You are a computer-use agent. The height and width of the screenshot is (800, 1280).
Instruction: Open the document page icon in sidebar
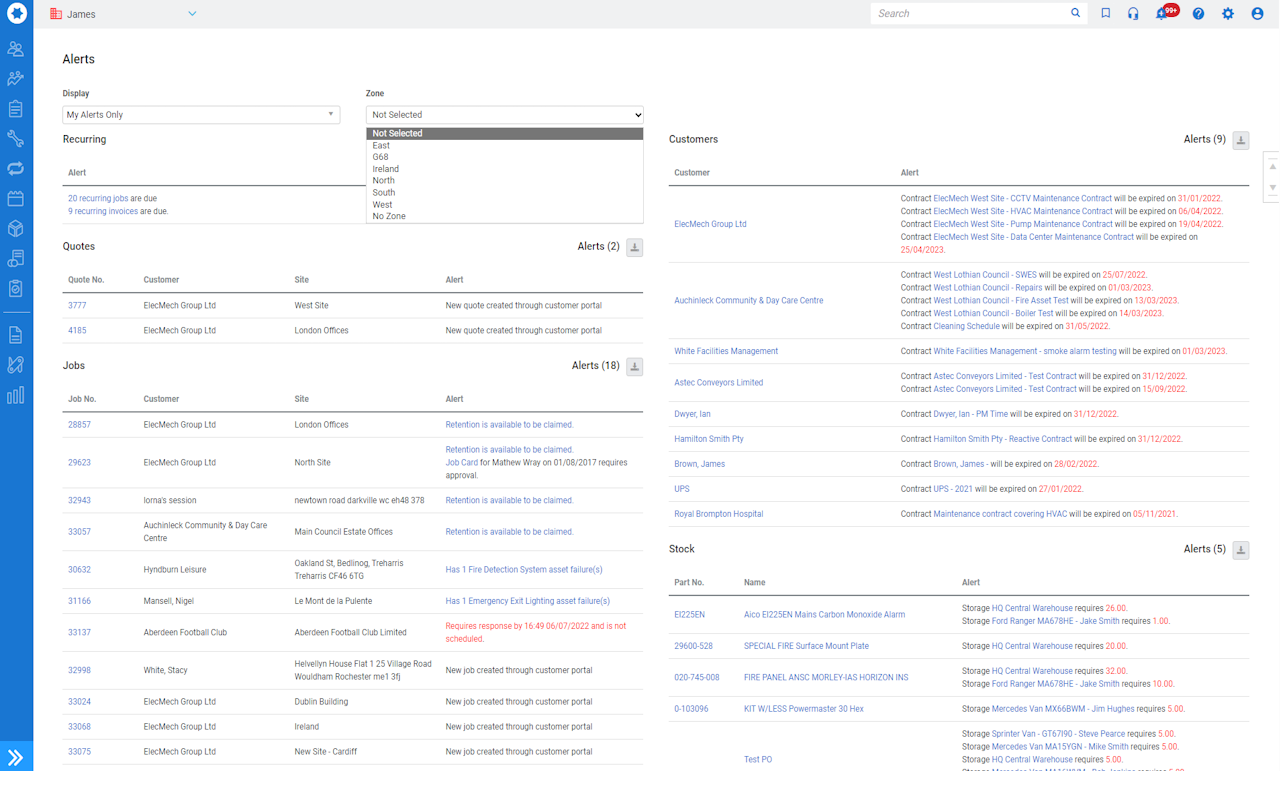coord(16,335)
